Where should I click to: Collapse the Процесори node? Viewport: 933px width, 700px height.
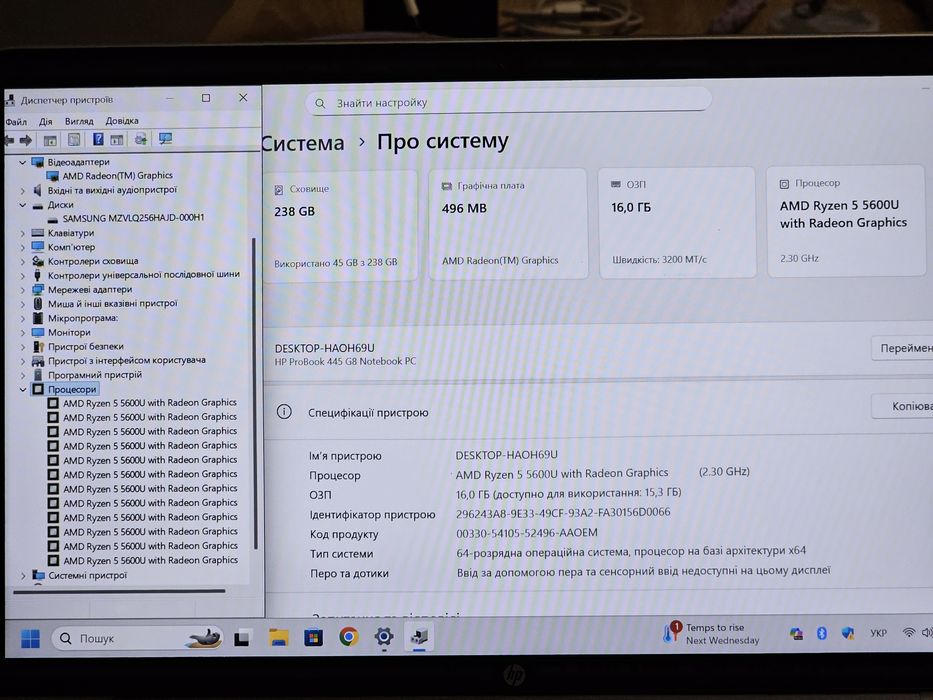(x=22, y=390)
